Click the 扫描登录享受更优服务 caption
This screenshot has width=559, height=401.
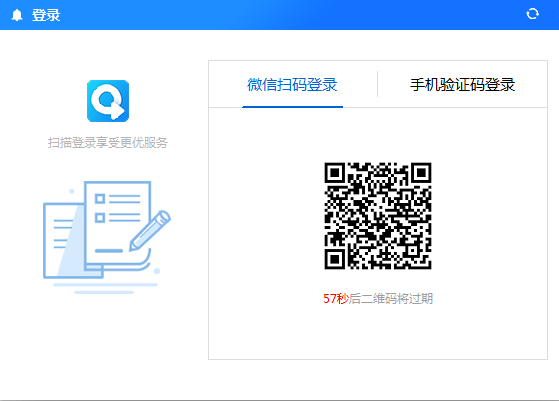point(108,143)
